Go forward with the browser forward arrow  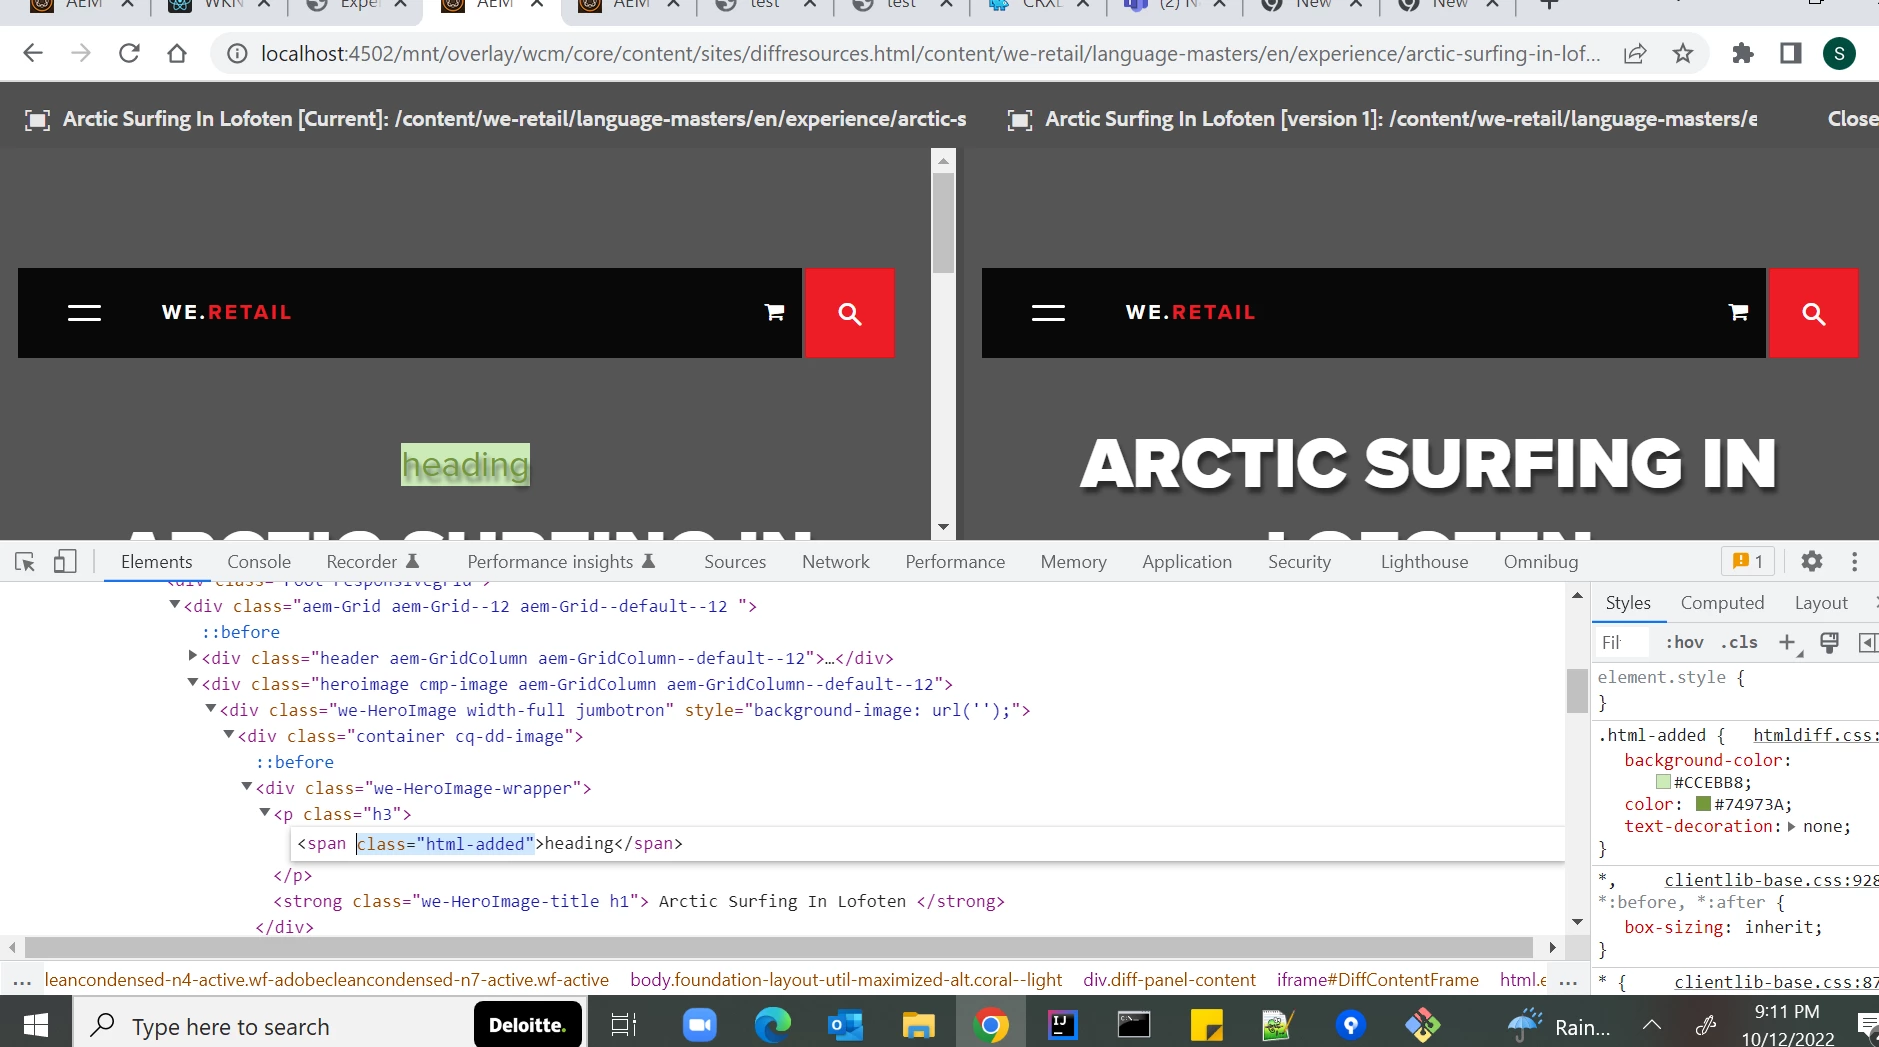click(x=81, y=53)
